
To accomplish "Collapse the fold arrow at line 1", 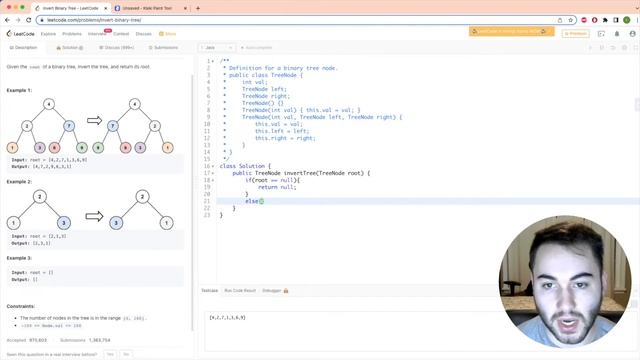I will click(x=213, y=62).
